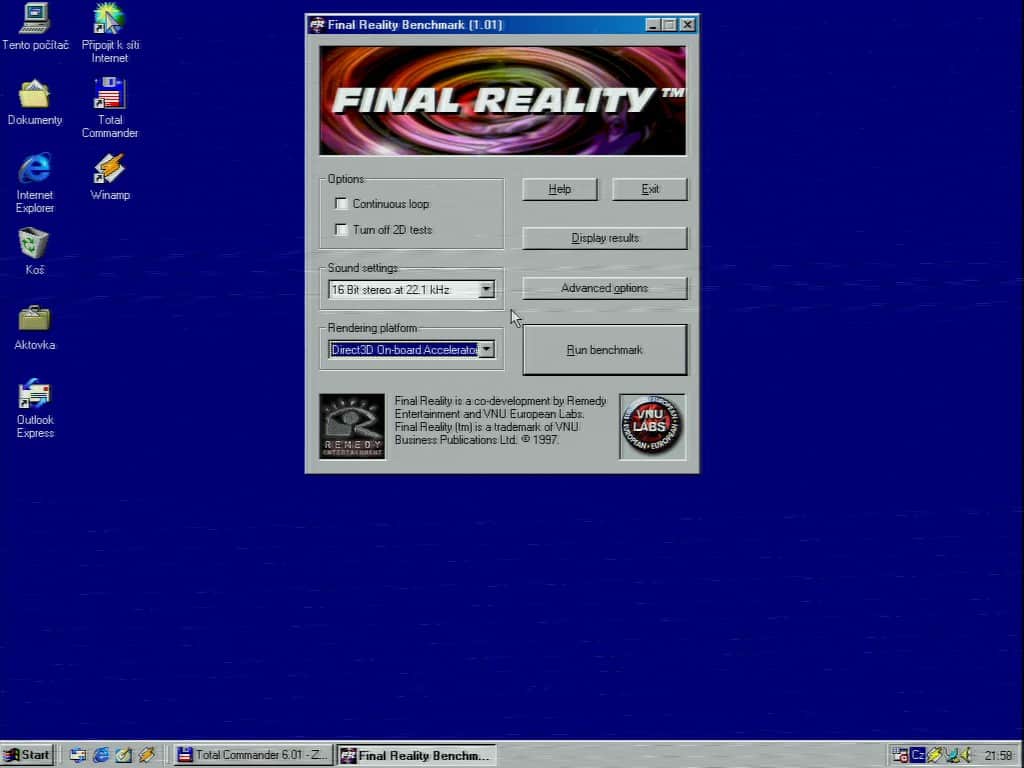Screen dimensions: 1024x768
Task: Click the VNU Labs logo
Action: pyautogui.click(x=652, y=426)
